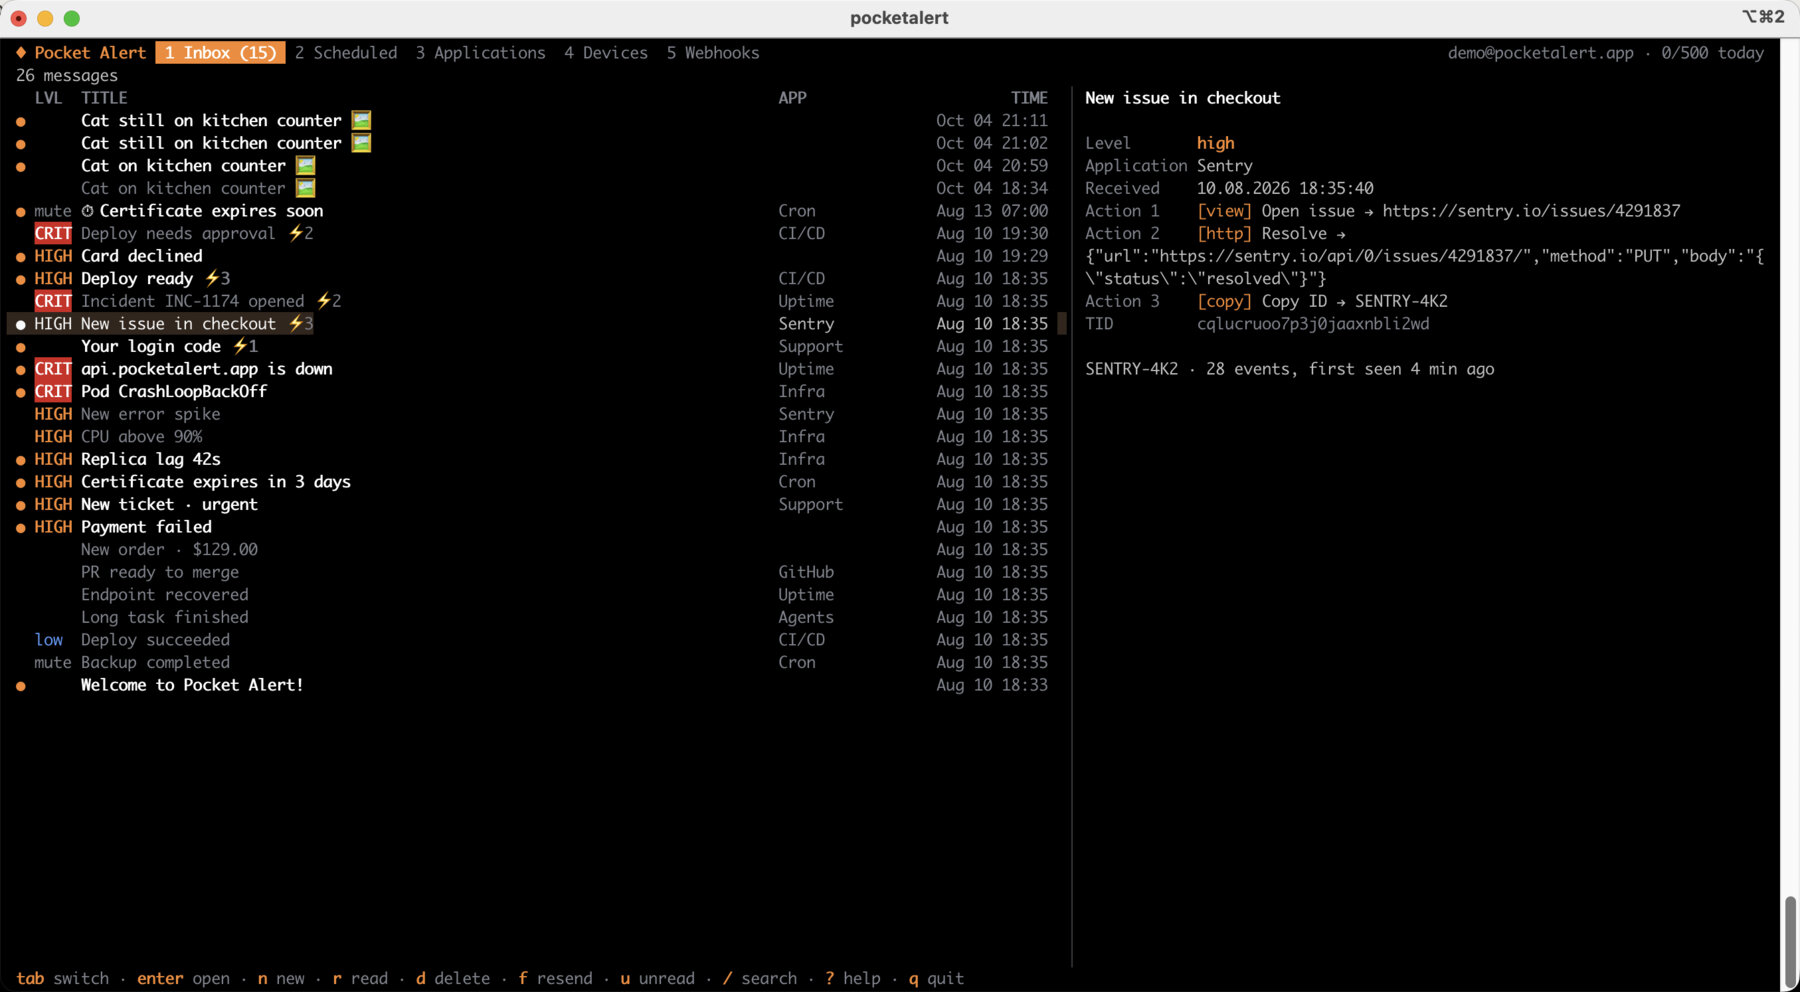Image resolution: width=1800 pixels, height=992 pixels.
Task: Switch to the Devices tab
Action: 606,53
